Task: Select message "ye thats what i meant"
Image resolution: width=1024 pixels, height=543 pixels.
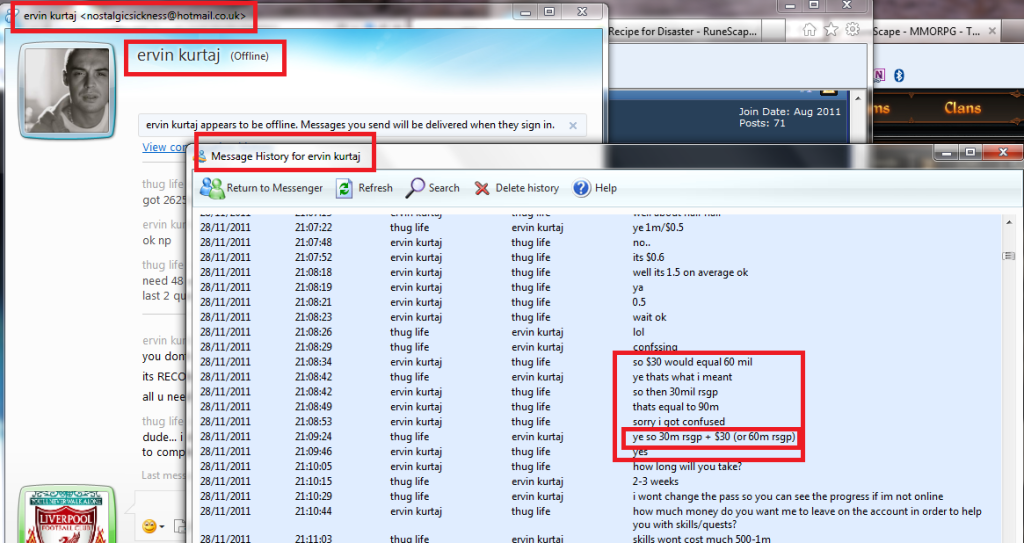Action: click(x=682, y=377)
